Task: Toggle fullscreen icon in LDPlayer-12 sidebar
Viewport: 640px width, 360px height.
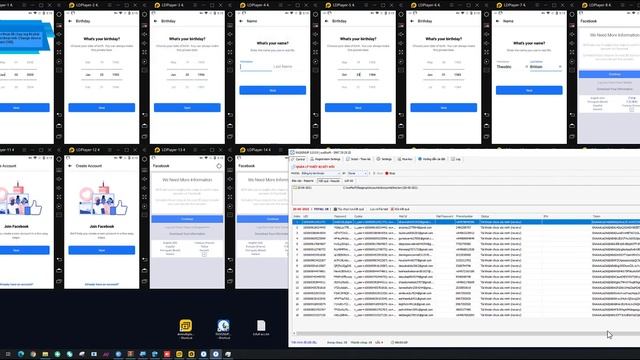Action: (144, 197)
